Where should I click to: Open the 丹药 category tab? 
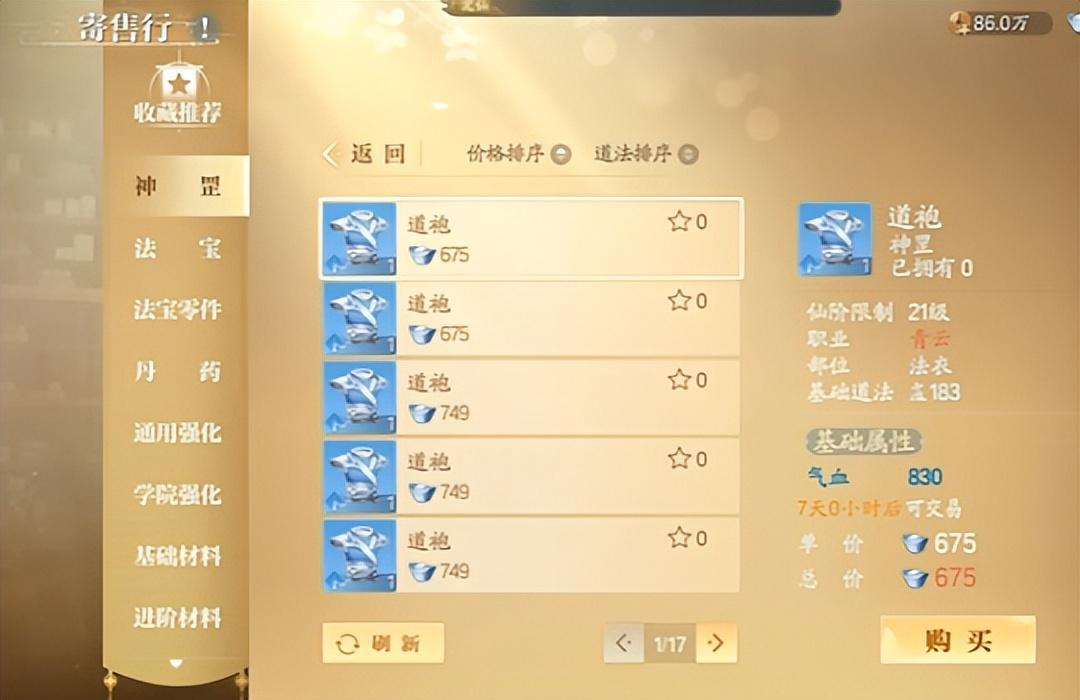[178, 371]
